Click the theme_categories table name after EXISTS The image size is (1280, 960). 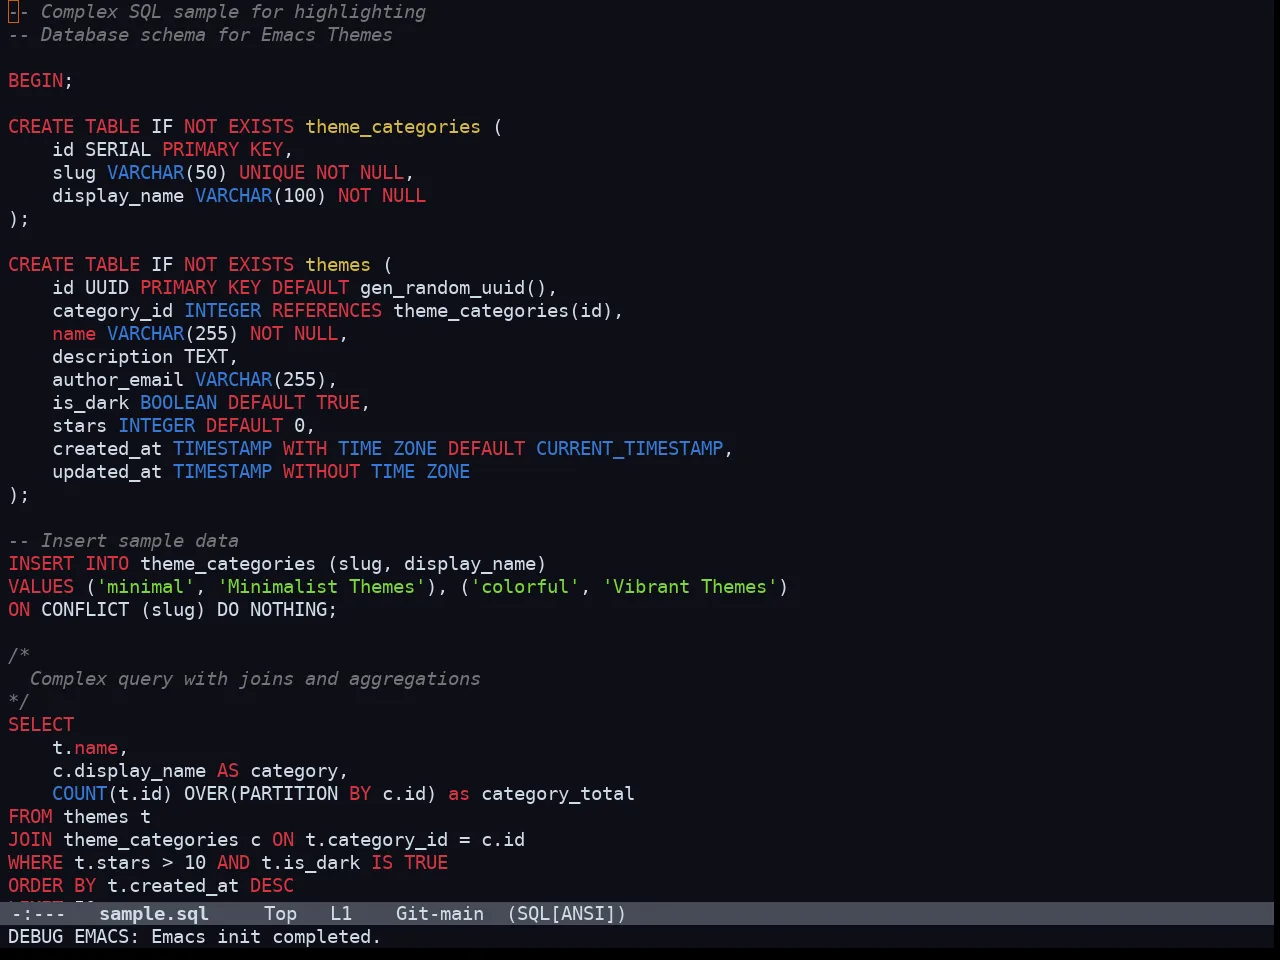tap(393, 127)
